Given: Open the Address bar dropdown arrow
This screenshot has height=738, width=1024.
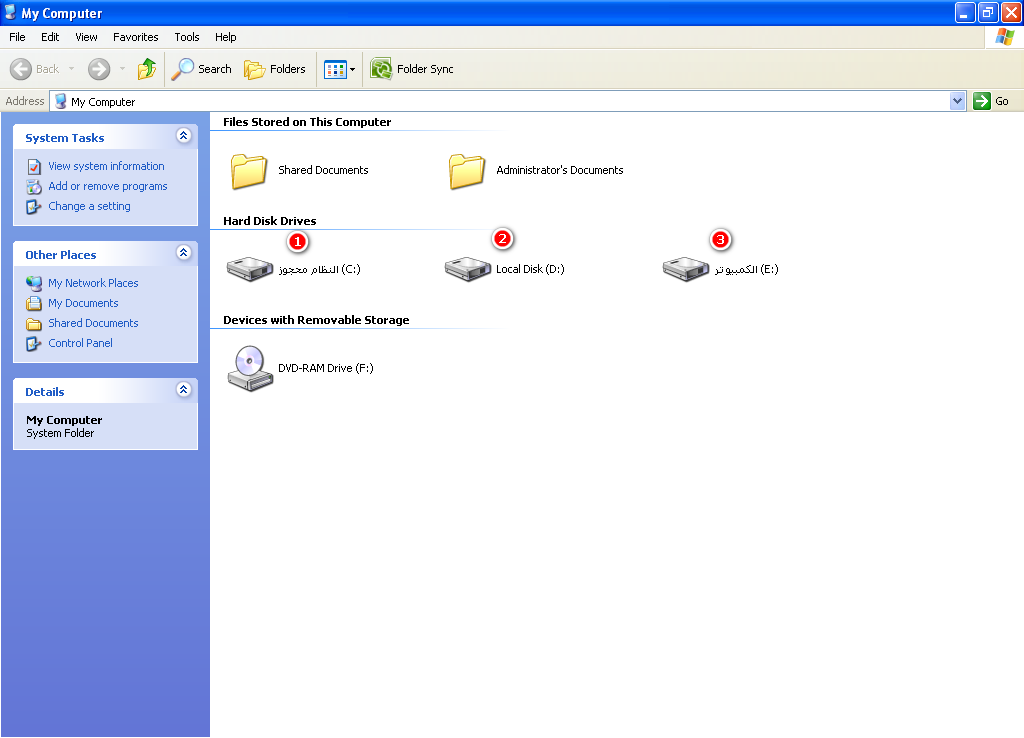Looking at the screenshot, I should point(957,101).
